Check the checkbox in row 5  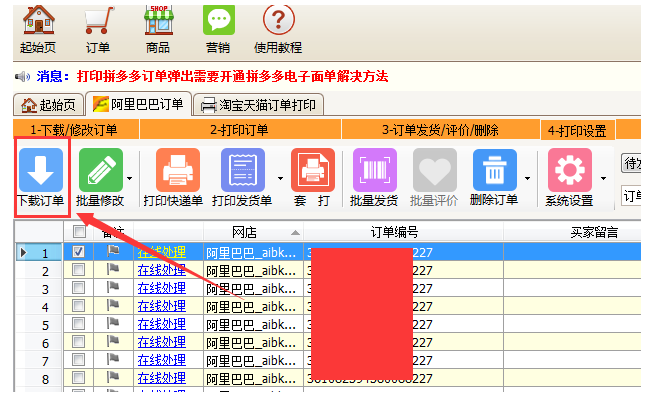pyautogui.click(x=78, y=324)
